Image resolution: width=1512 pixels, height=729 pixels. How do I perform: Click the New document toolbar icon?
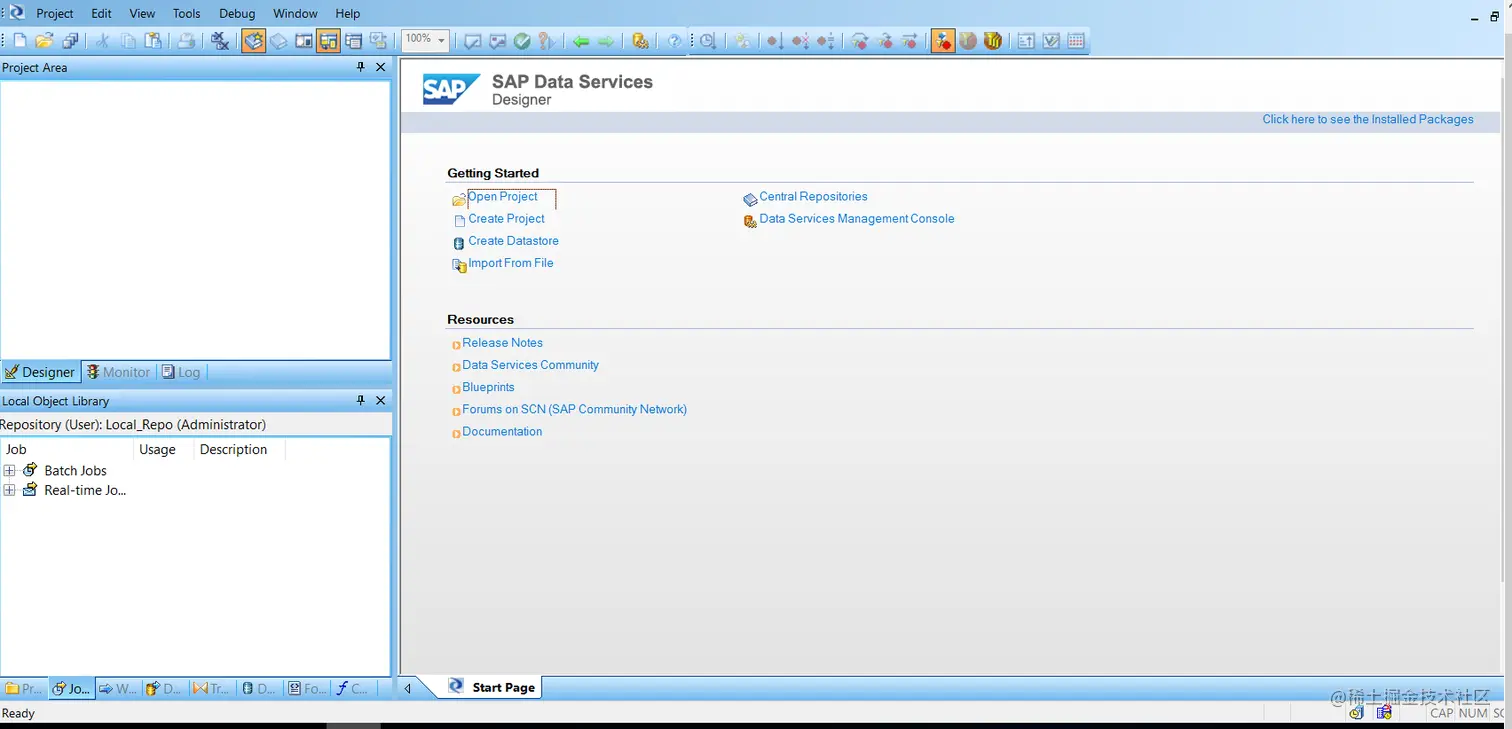19,41
